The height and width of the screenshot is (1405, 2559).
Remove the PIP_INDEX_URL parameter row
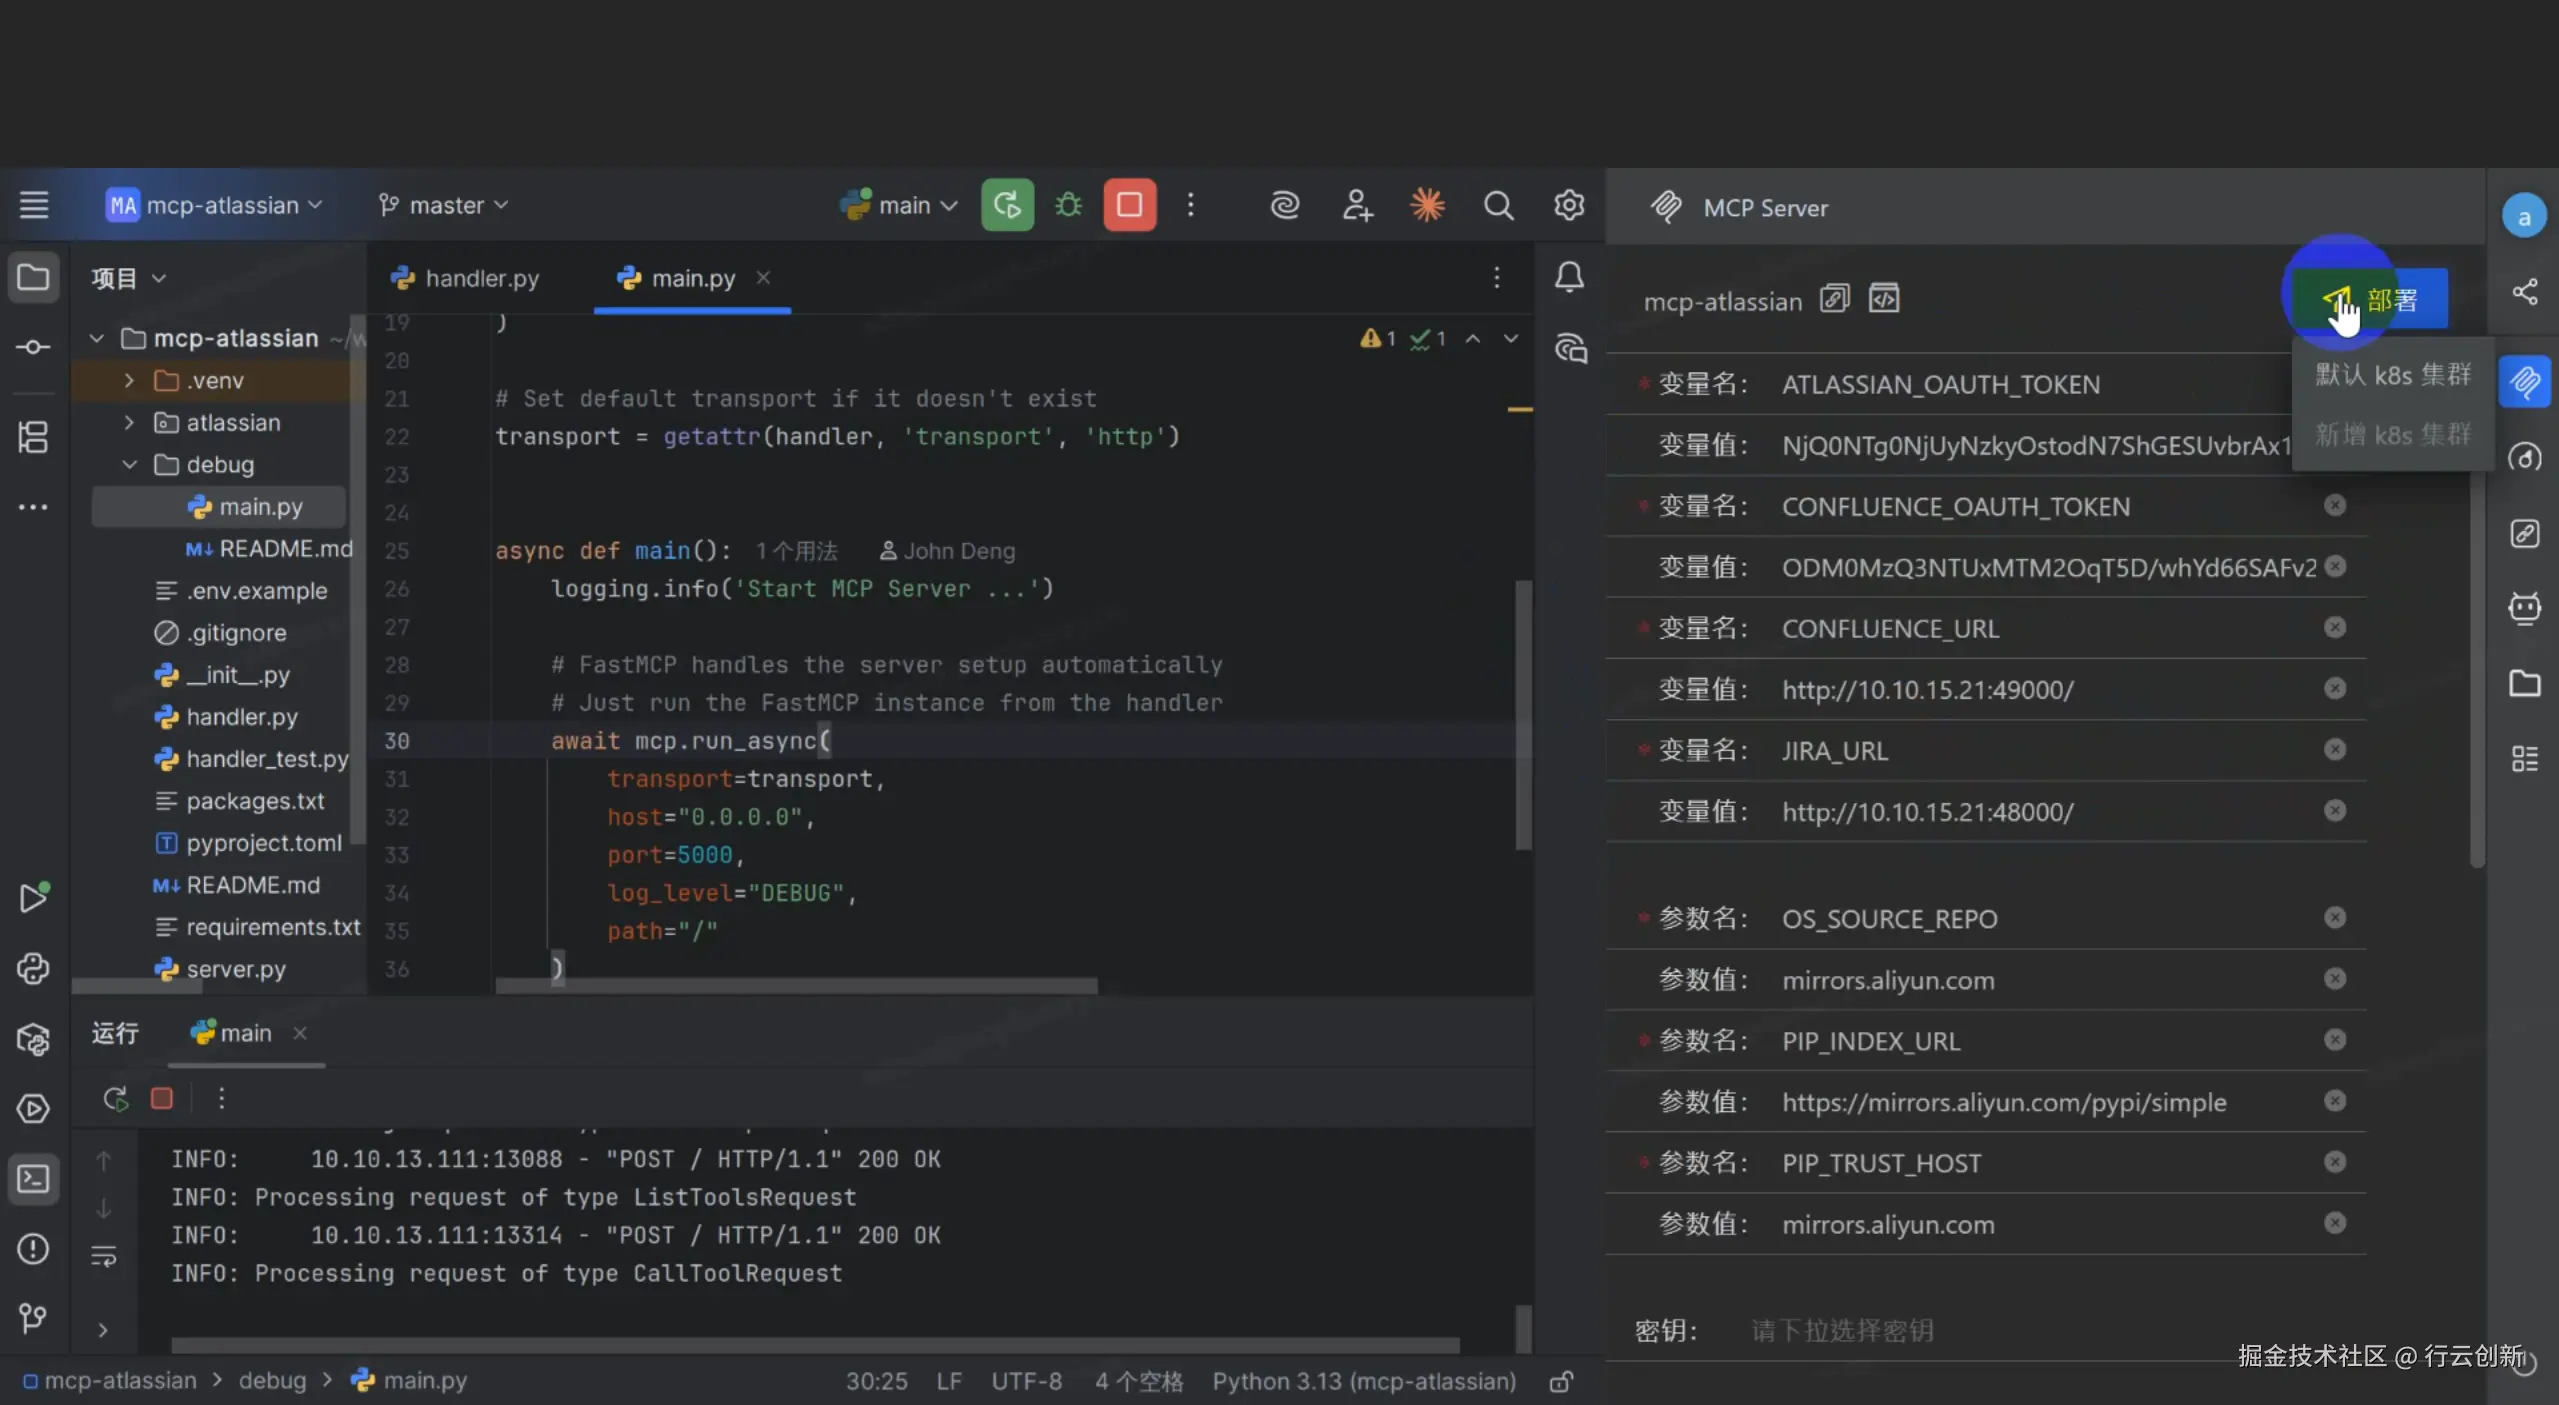pyautogui.click(x=2334, y=1040)
